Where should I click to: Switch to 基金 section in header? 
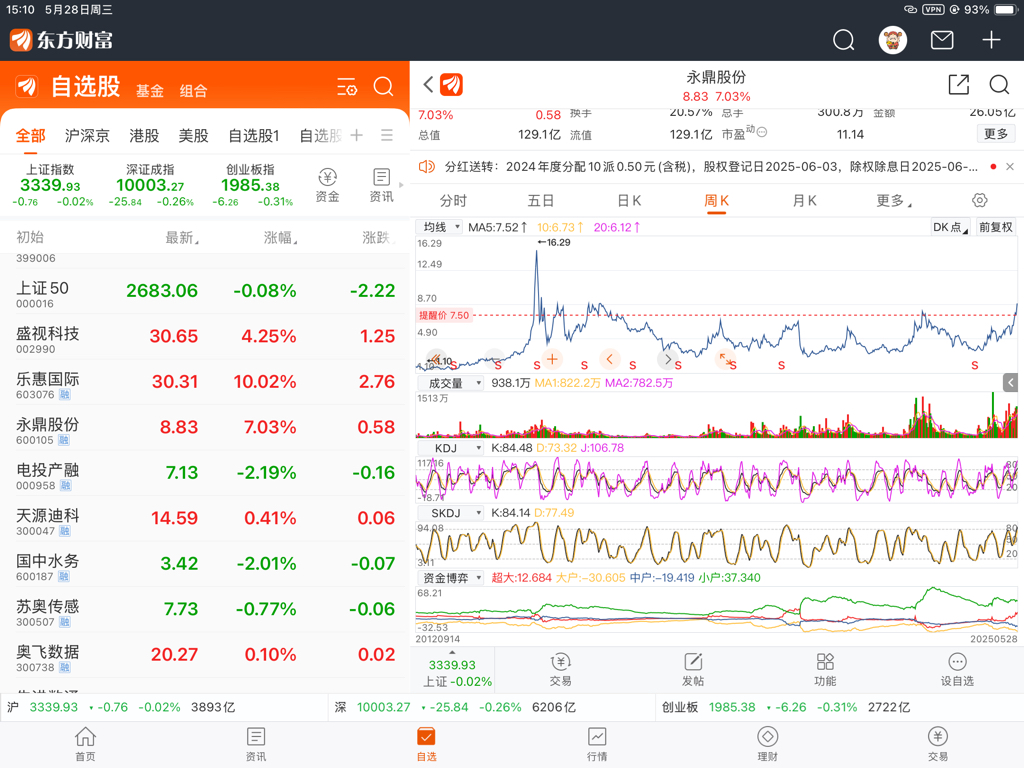[x=150, y=91]
